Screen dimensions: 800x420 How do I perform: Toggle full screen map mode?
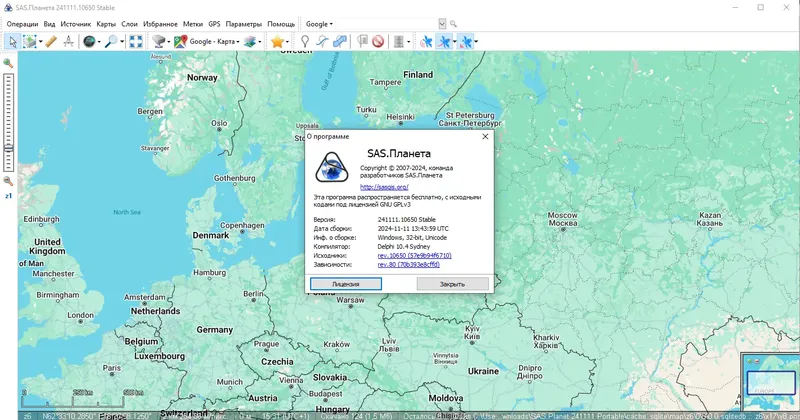(136, 41)
